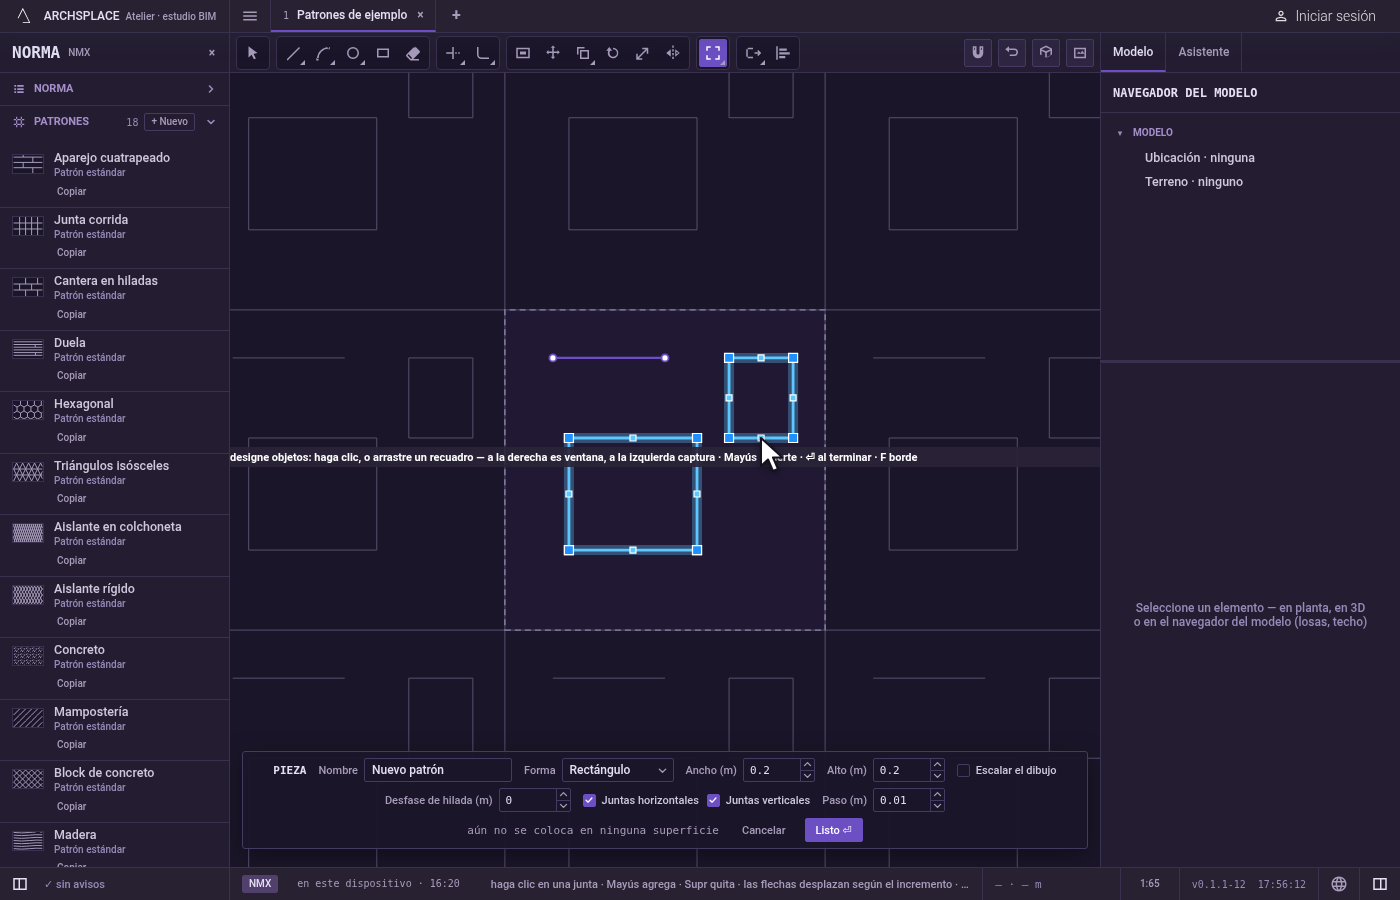Click Cancelar in the Pieza panel

tap(763, 830)
